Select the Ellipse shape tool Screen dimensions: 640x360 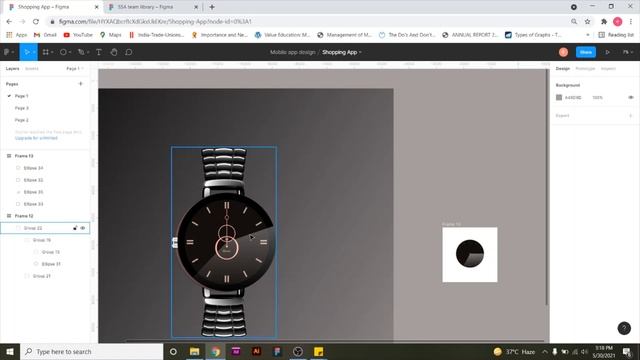point(63,52)
